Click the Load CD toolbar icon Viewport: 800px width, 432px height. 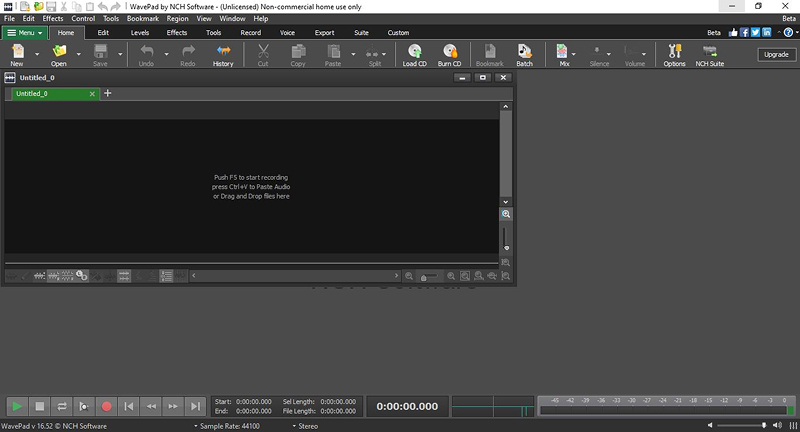[x=414, y=55]
